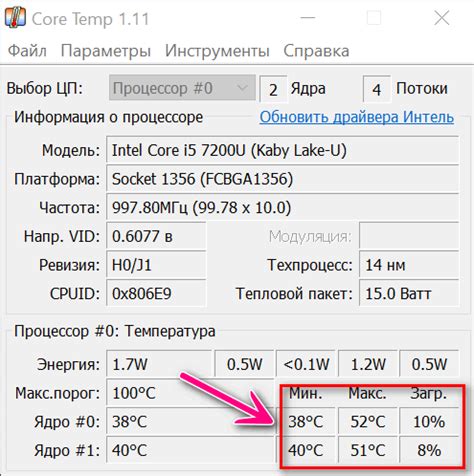The height and width of the screenshot is (476, 474).
Task: Click the Платформа: label
Action: click(57, 179)
